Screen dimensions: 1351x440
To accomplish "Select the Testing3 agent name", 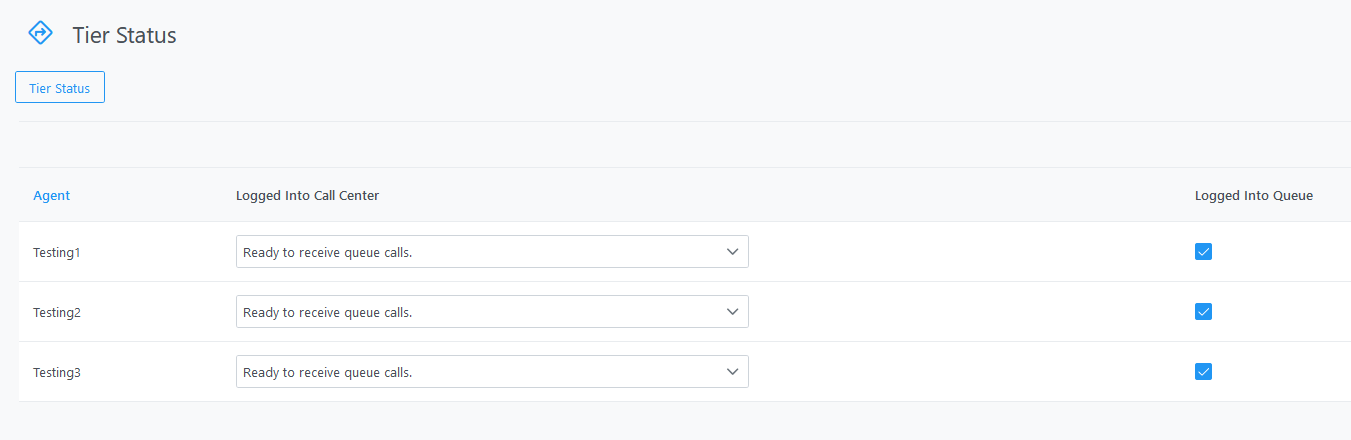I will coord(56,373).
